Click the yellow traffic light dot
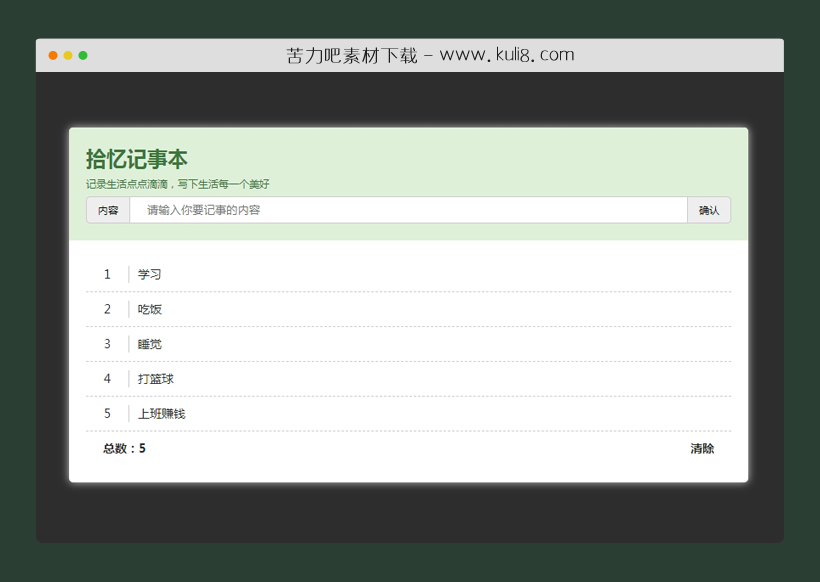 (66, 55)
